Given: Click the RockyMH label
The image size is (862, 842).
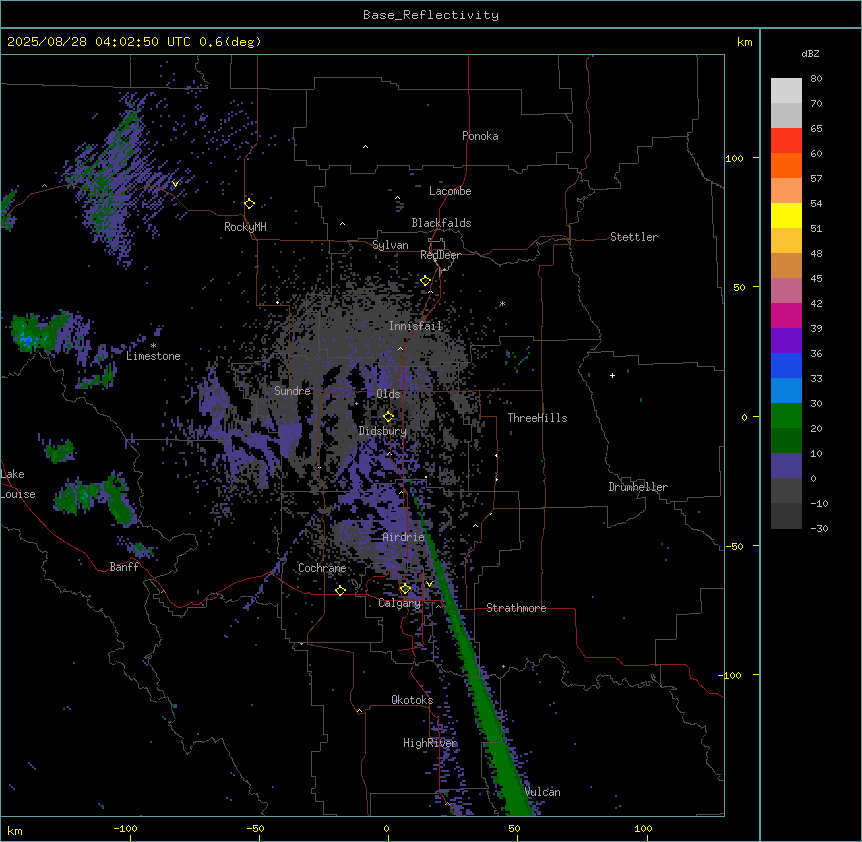Looking at the screenshot, I should click(x=245, y=227).
